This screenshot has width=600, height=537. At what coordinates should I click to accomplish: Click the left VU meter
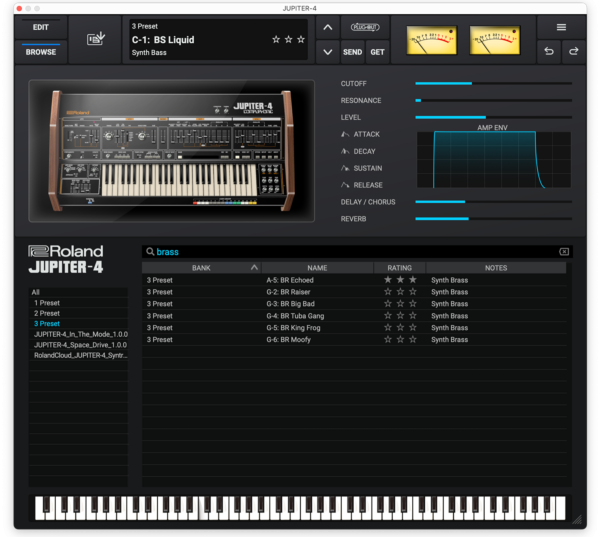pos(431,40)
